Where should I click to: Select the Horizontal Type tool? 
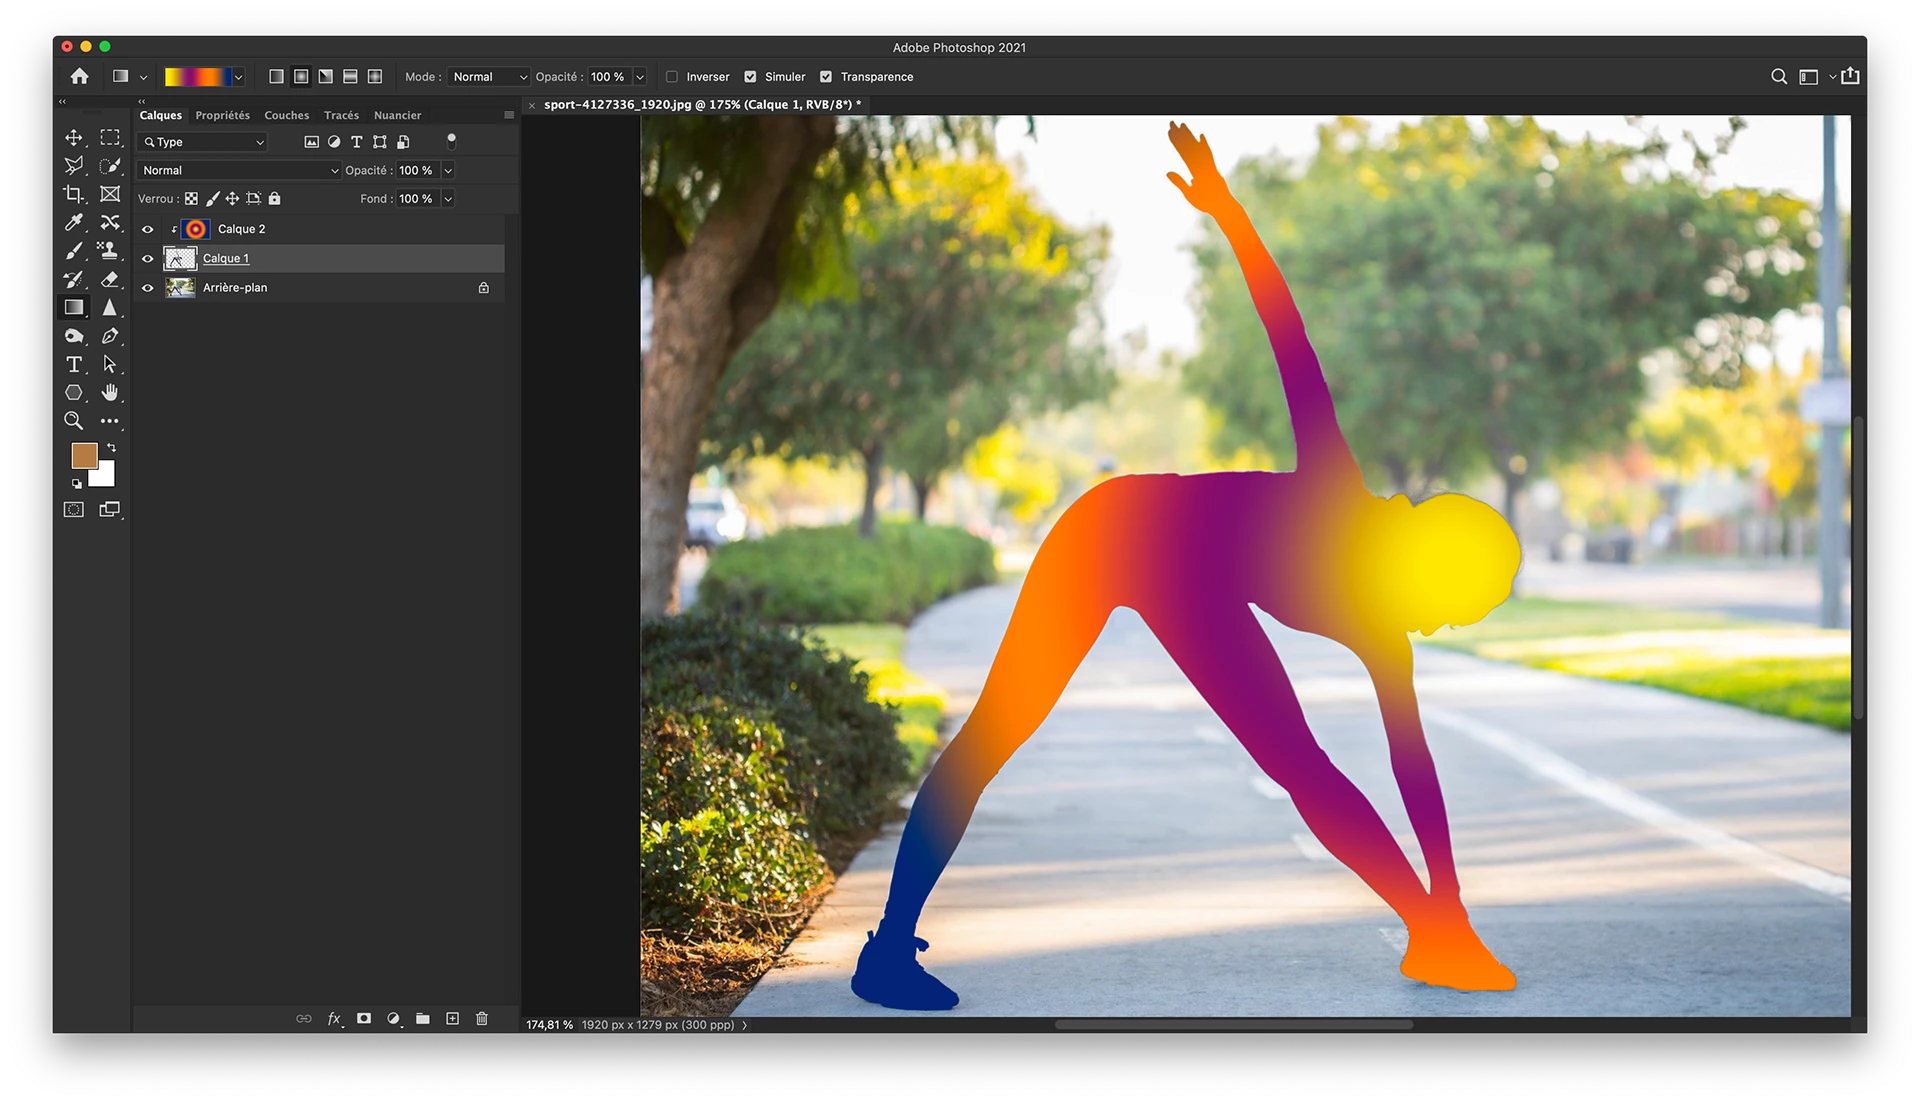point(74,365)
